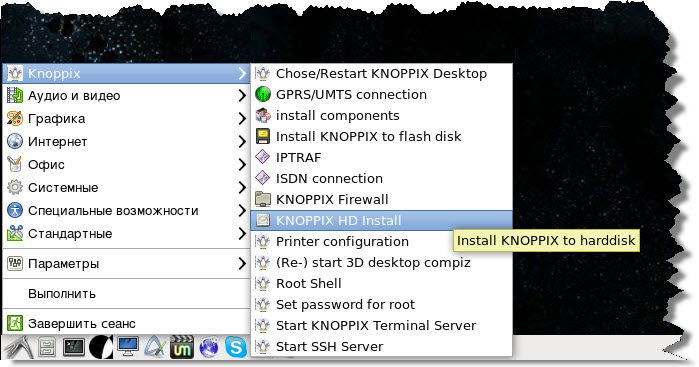The image size is (699, 367).
Task: Click the penguin icon beside Set password for root
Action: coord(263,304)
